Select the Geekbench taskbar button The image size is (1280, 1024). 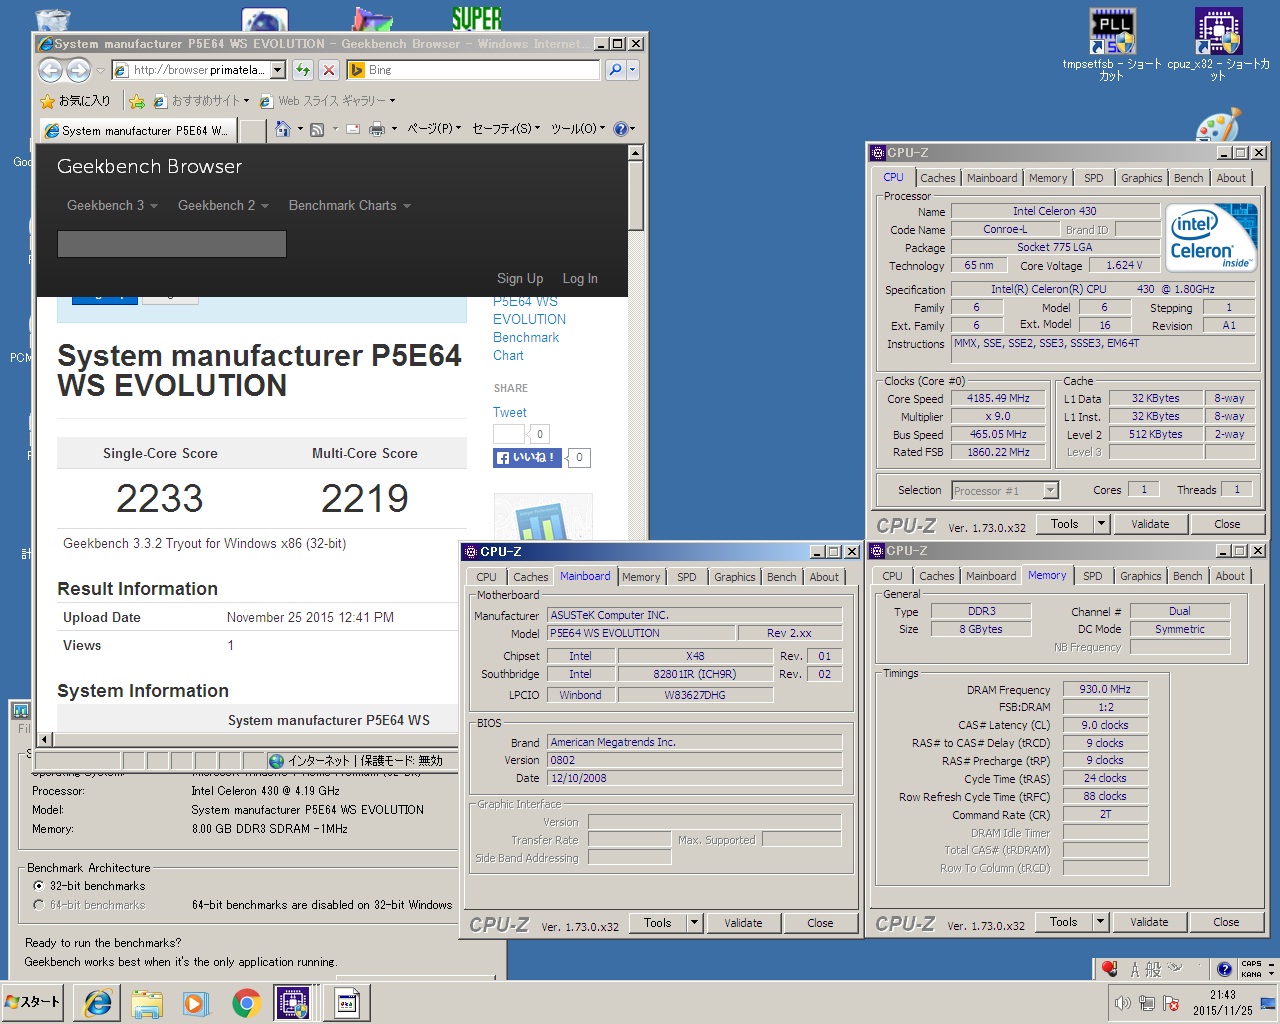pos(347,1003)
